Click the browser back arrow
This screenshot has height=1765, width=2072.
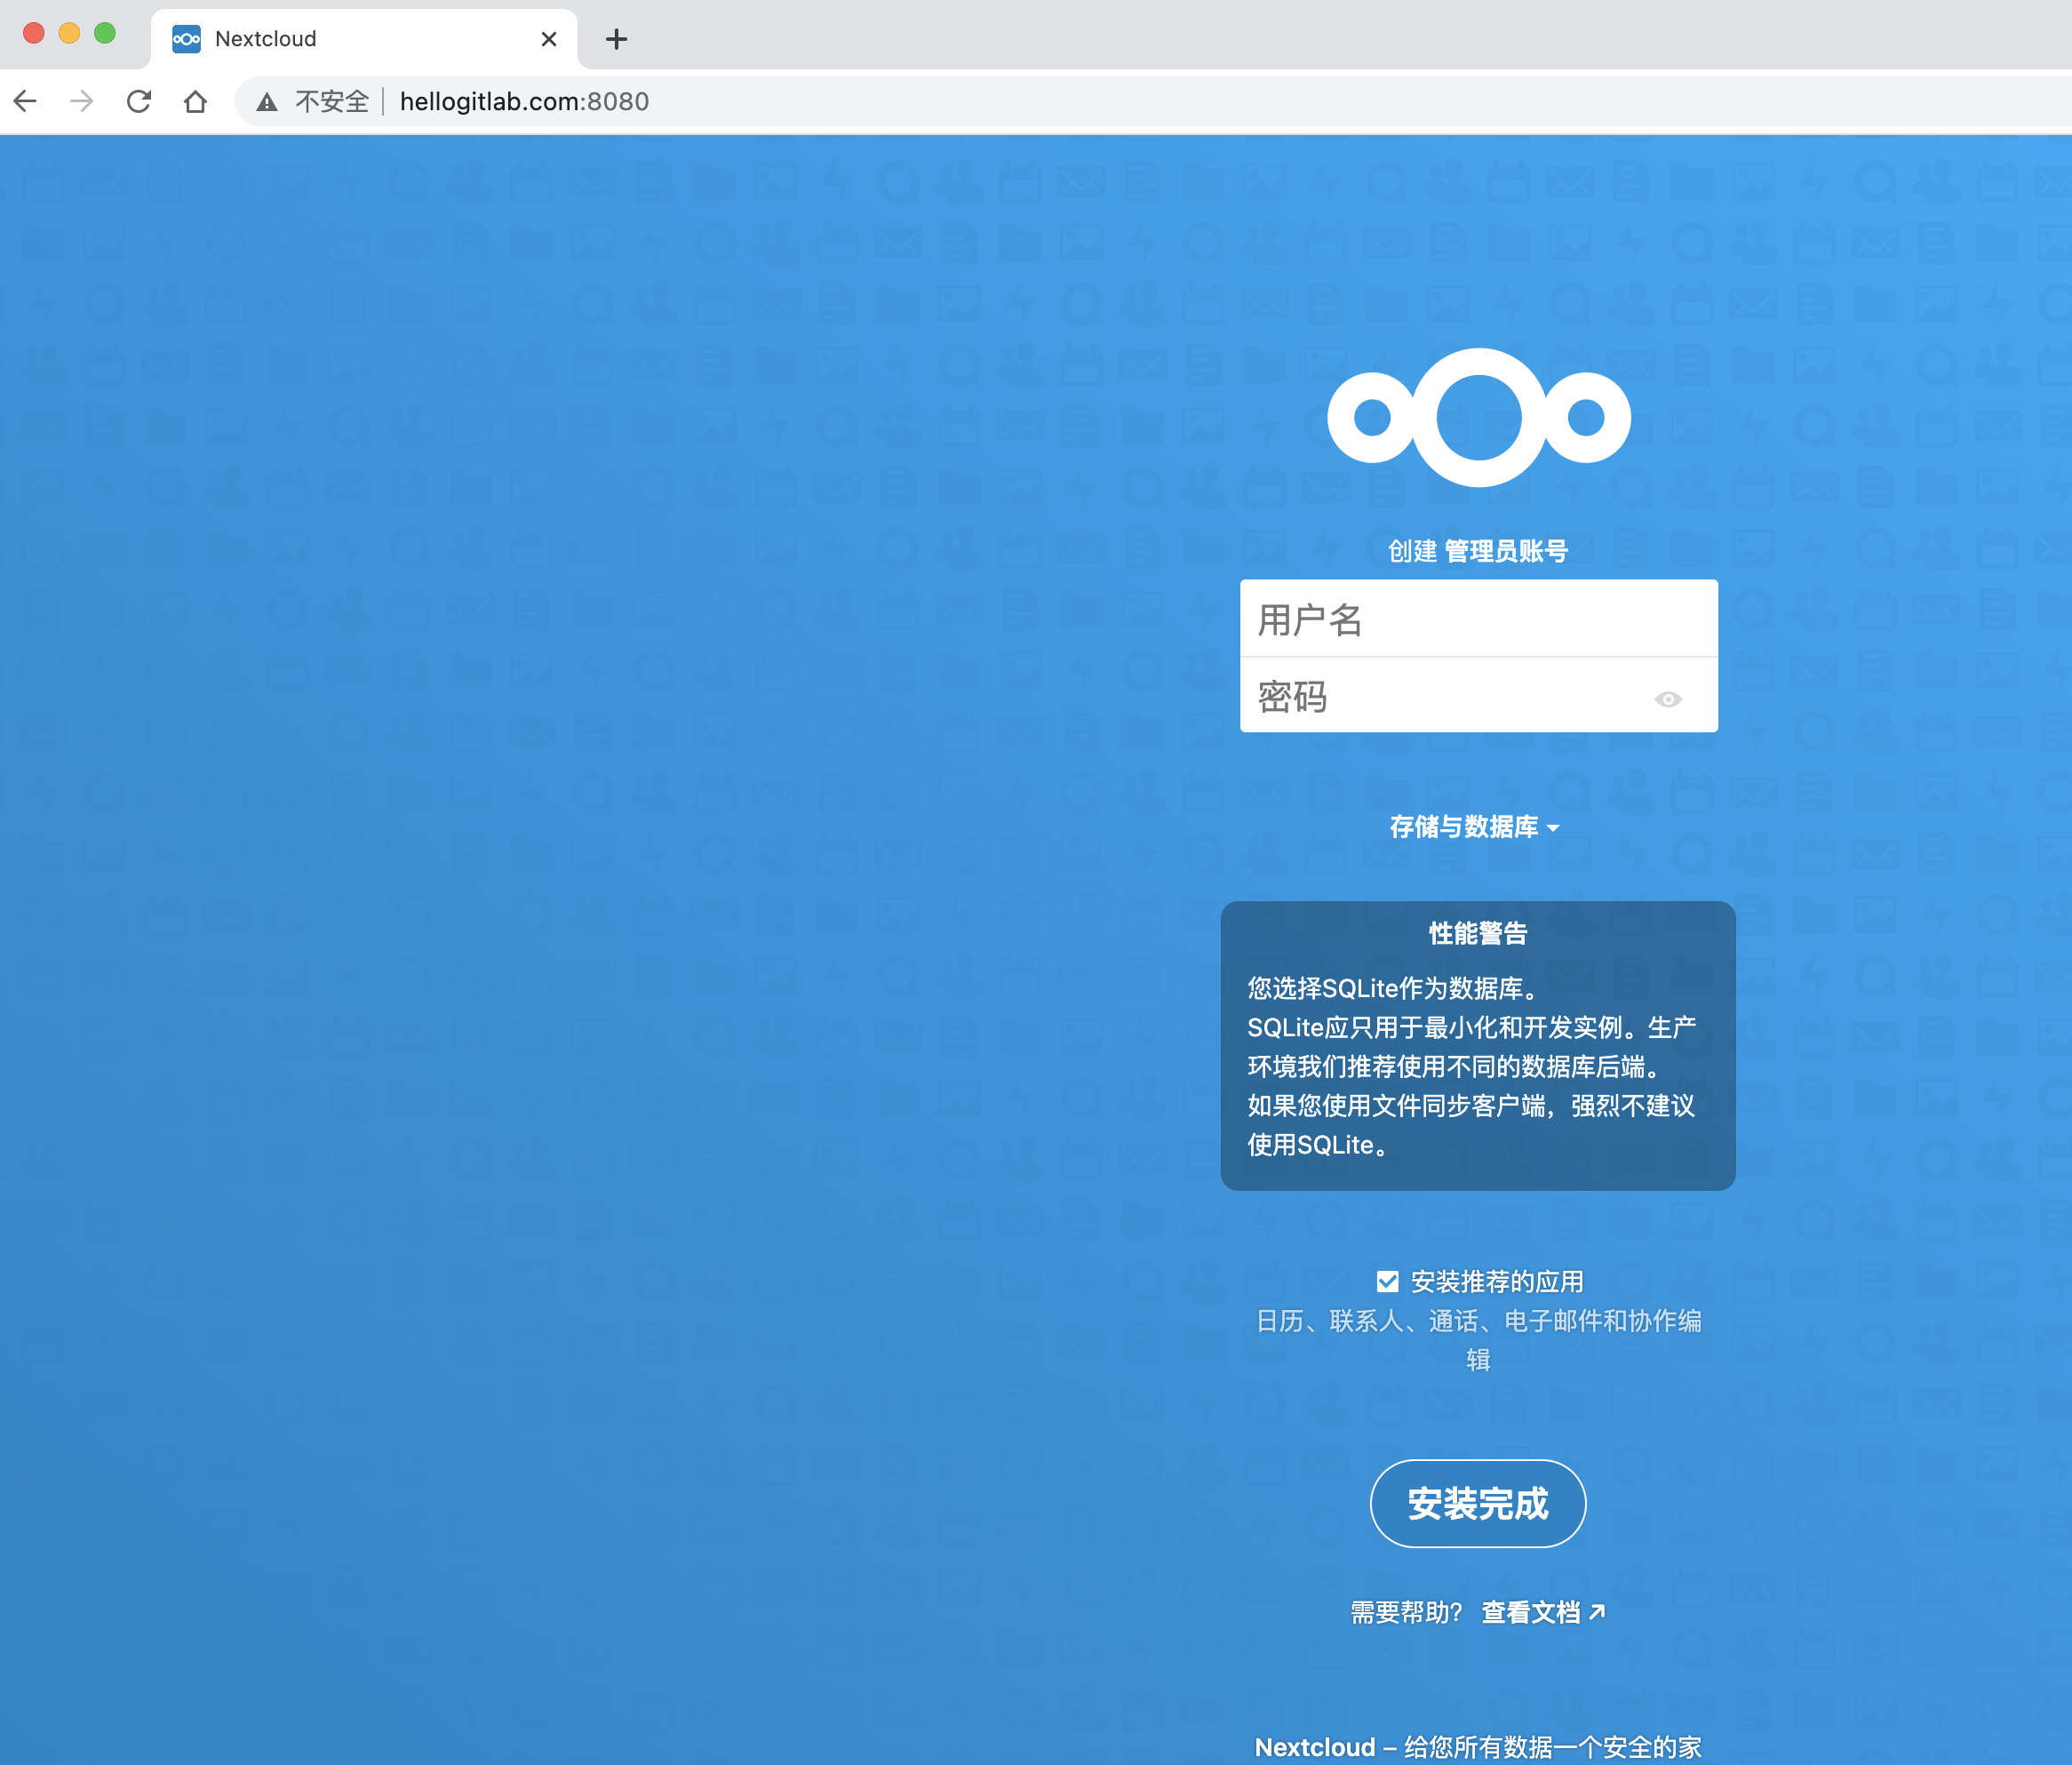click(26, 101)
